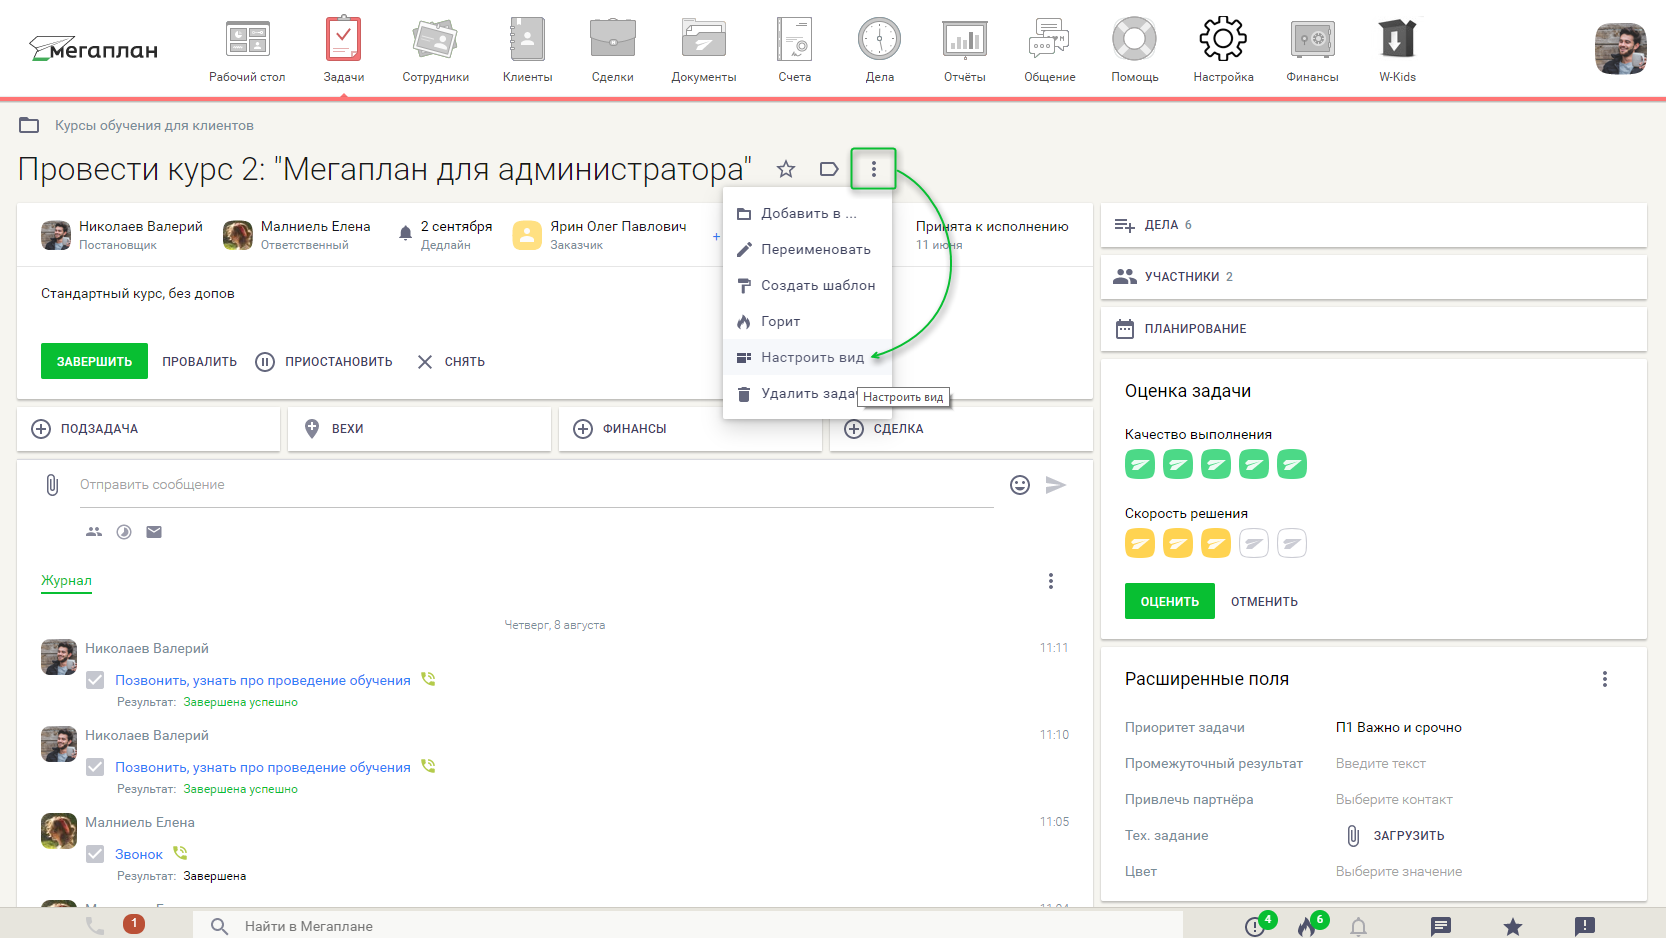The height and width of the screenshot is (938, 1666).
Task: Expand the ДЕЛА panel
Action: pyautogui.click(x=1374, y=225)
